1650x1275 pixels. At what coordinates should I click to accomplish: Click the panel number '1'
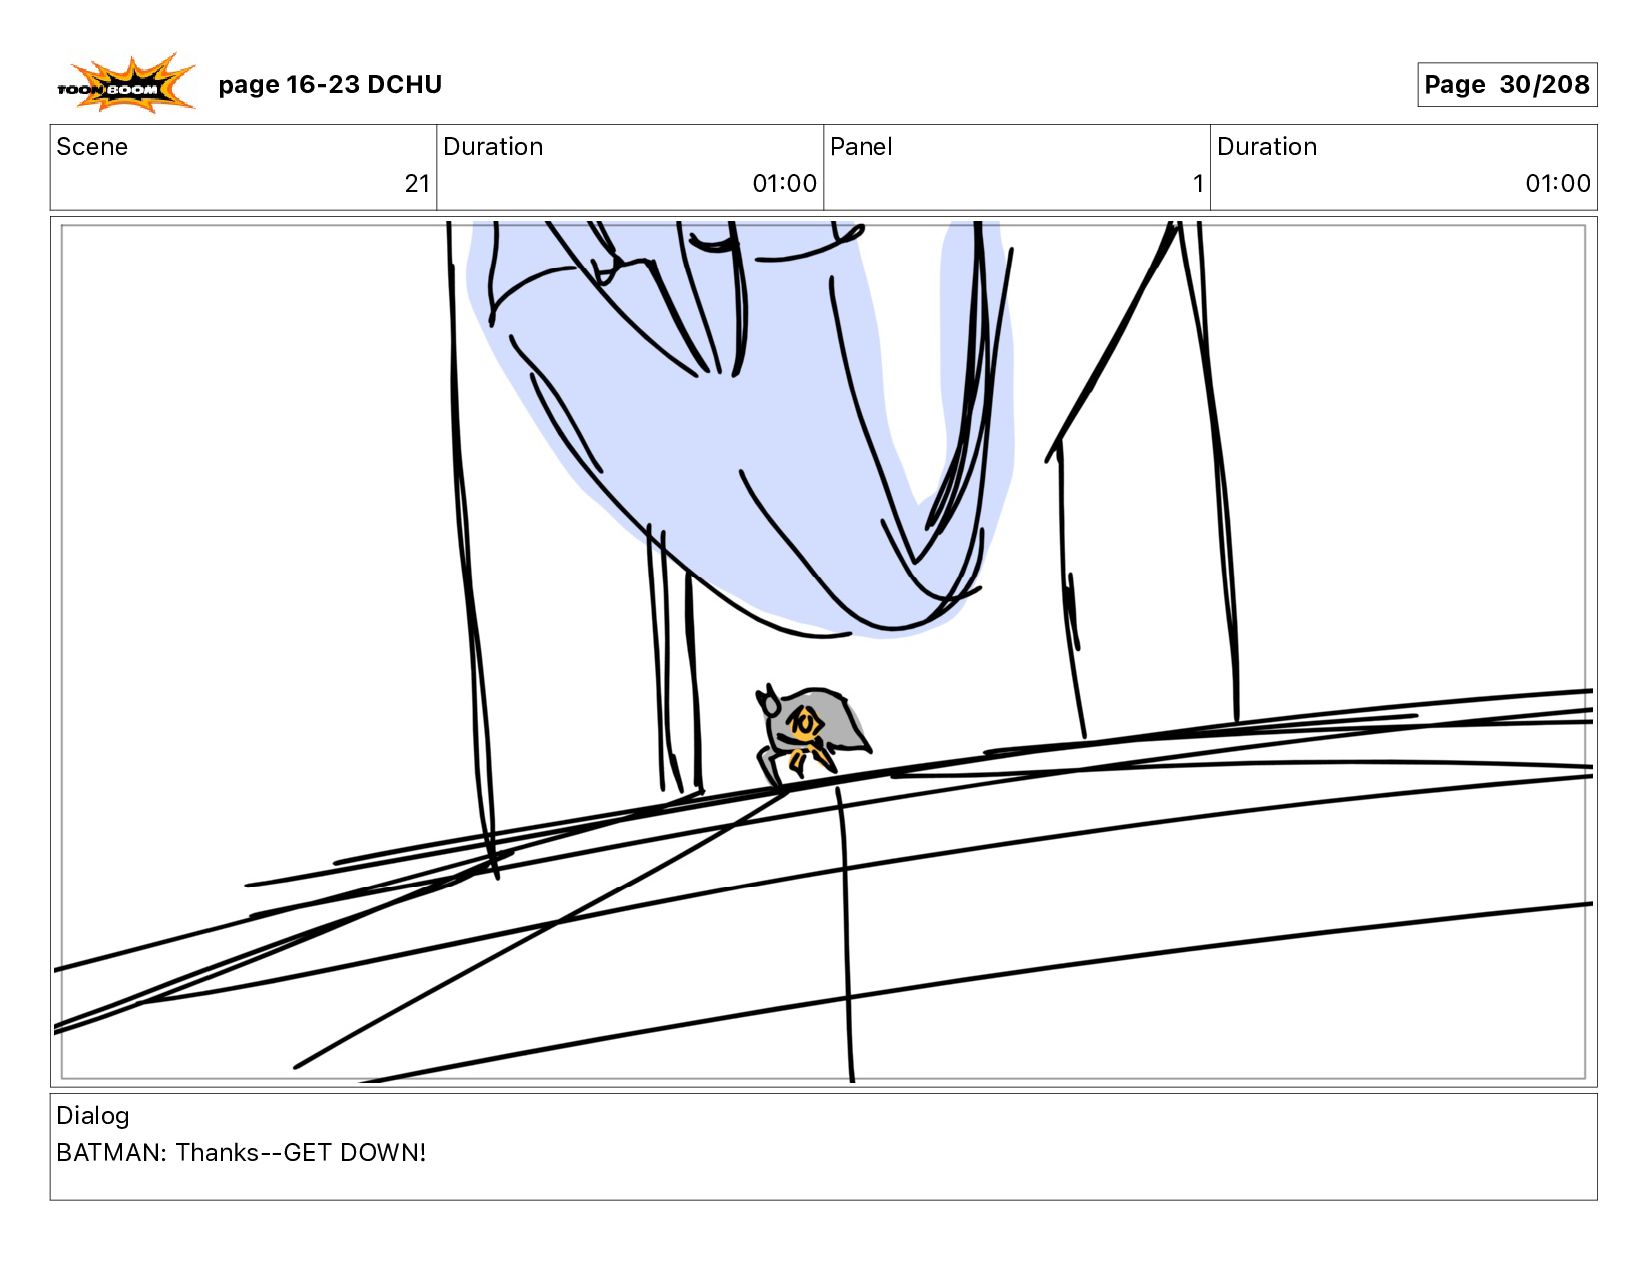click(1198, 184)
